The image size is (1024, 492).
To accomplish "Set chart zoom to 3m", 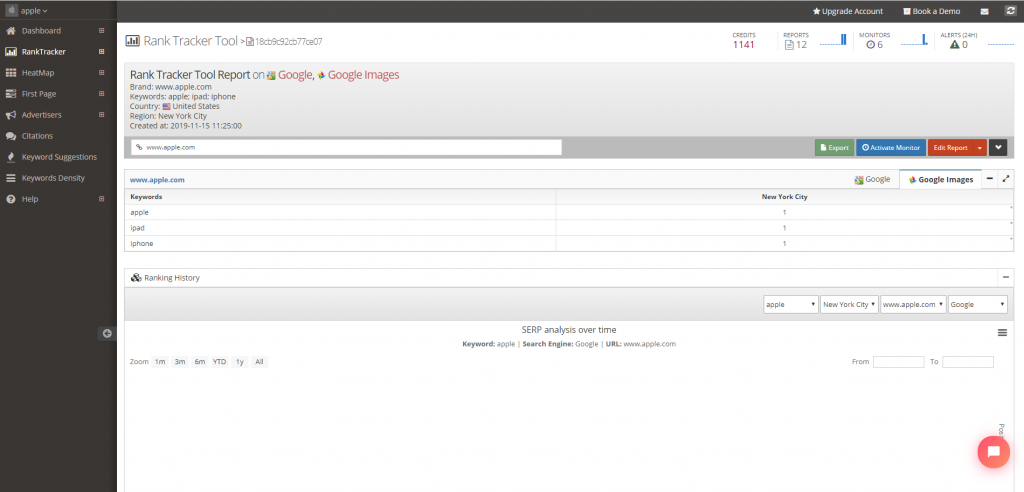I will pos(180,362).
